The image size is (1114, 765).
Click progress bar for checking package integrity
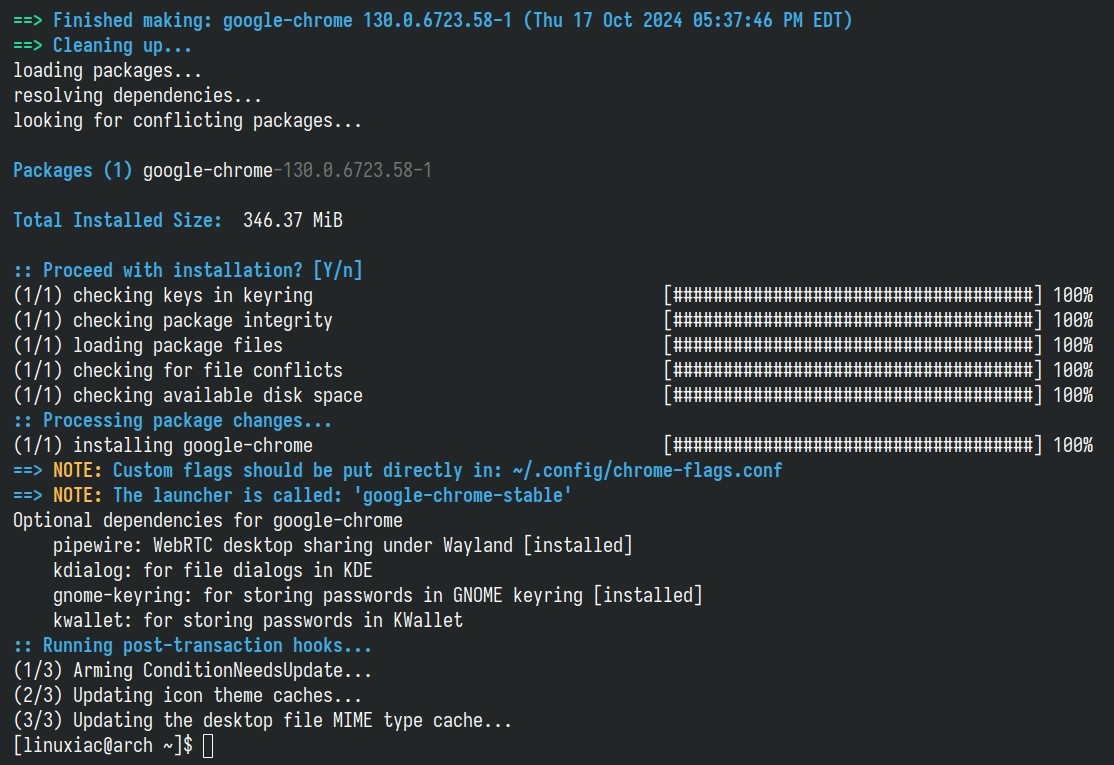[853, 320]
